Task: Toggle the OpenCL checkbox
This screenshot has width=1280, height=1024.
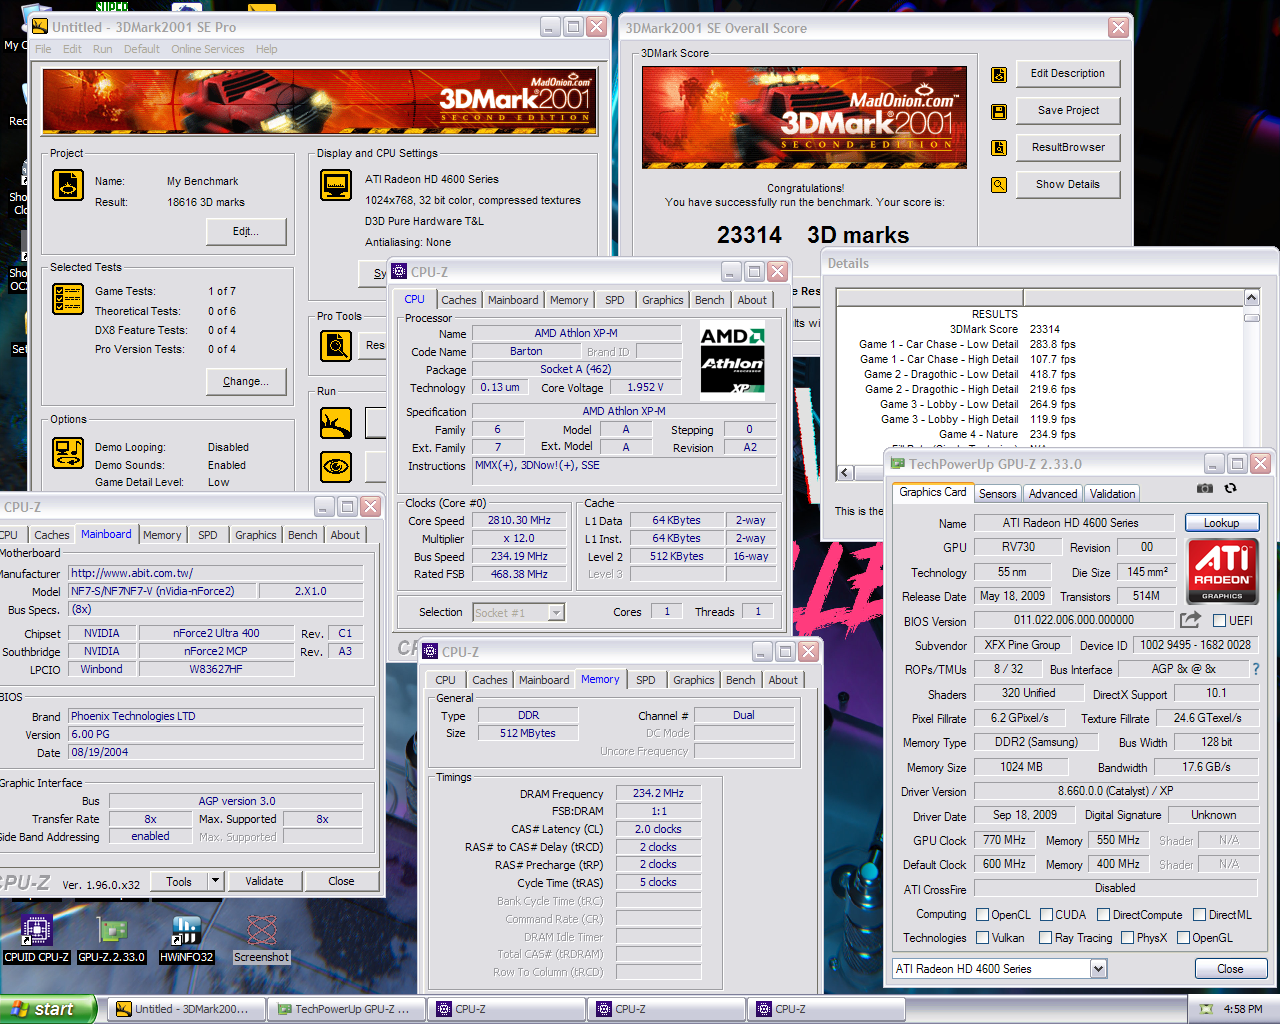Action: 982,915
